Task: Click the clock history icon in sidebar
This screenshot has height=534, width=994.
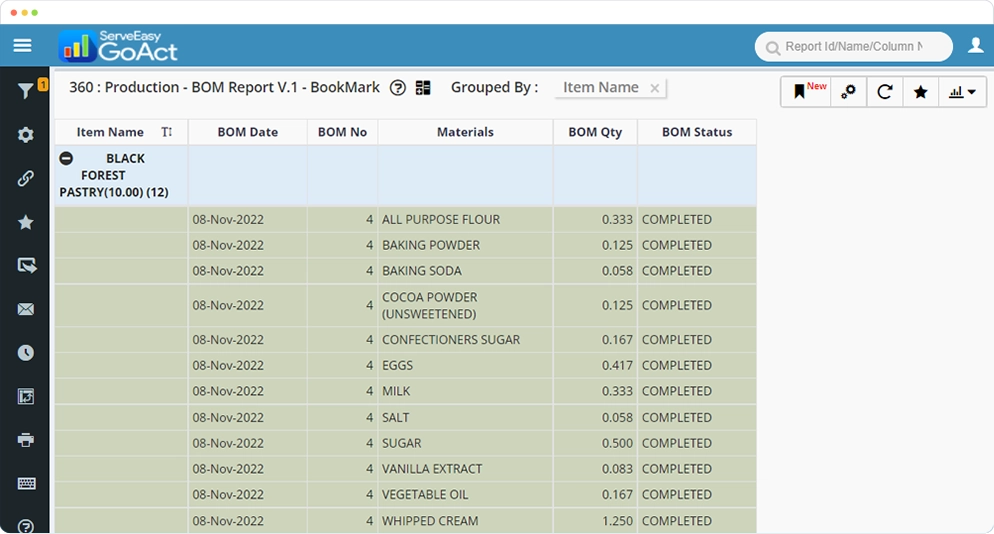Action: (x=26, y=353)
